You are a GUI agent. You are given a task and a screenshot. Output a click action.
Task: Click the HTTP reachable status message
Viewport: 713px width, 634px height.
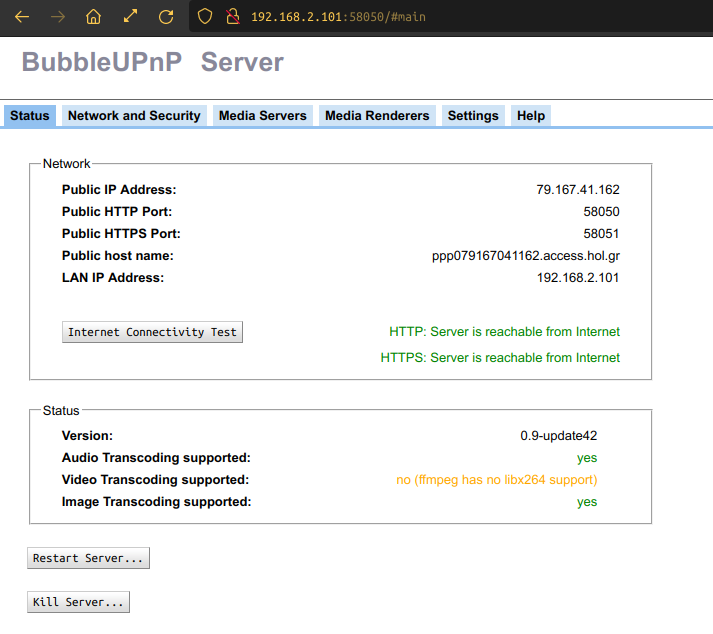tap(504, 332)
